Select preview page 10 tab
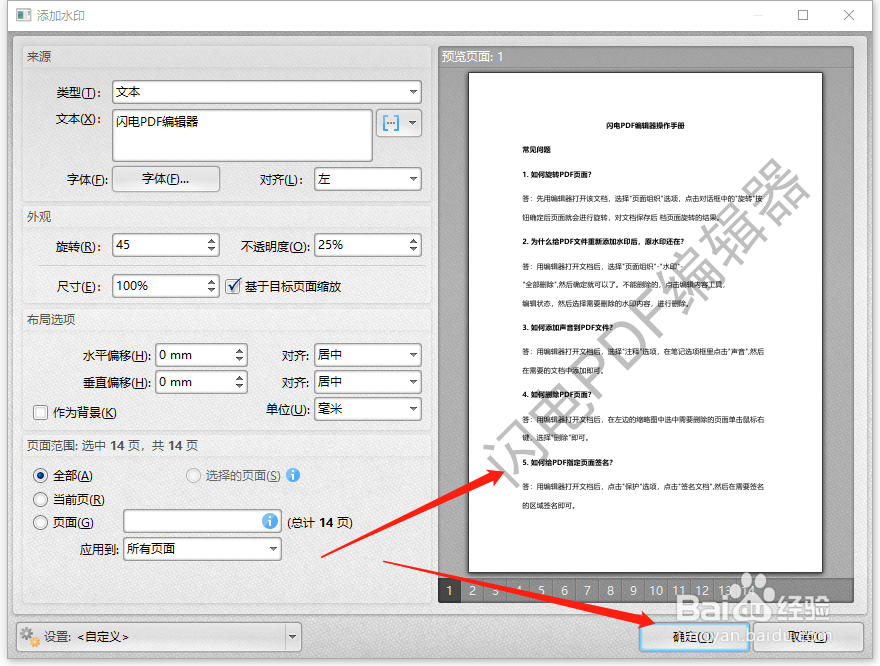Screen dimensions: 880x666 [657, 590]
